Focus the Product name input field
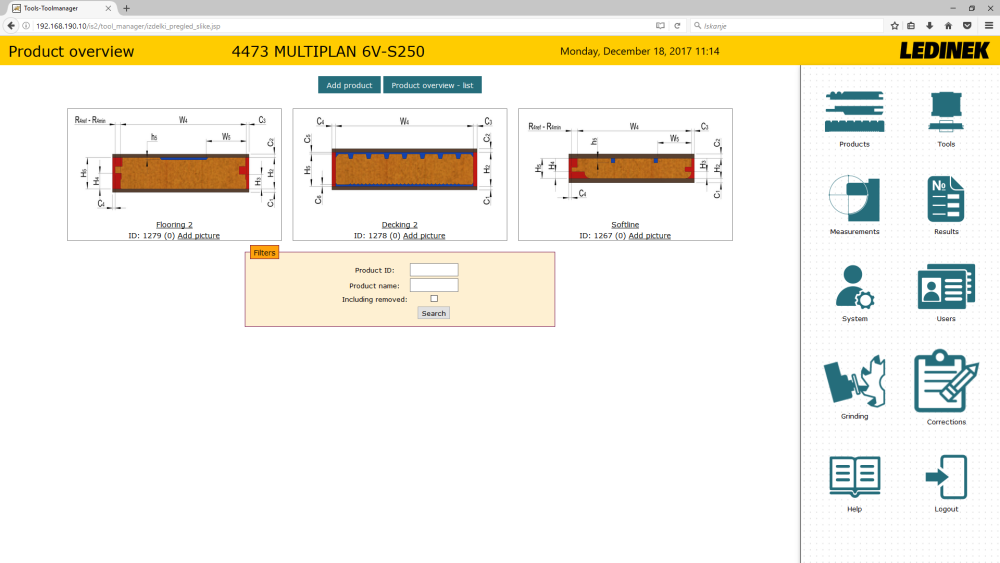This screenshot has height=563, width=1000. coord(434,285)
